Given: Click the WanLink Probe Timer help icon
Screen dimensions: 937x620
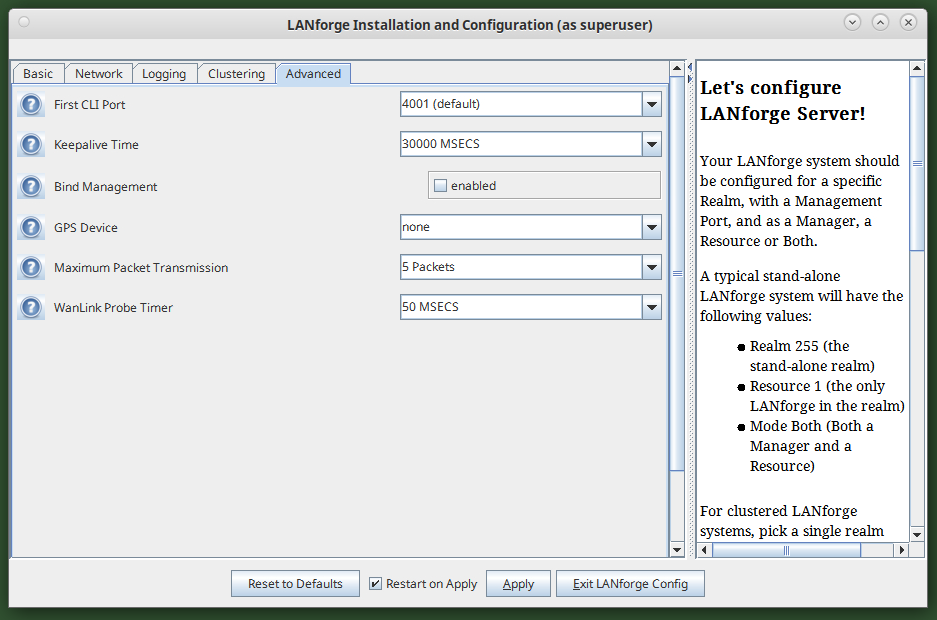Looking at the screenshot, I should (31, 307).
